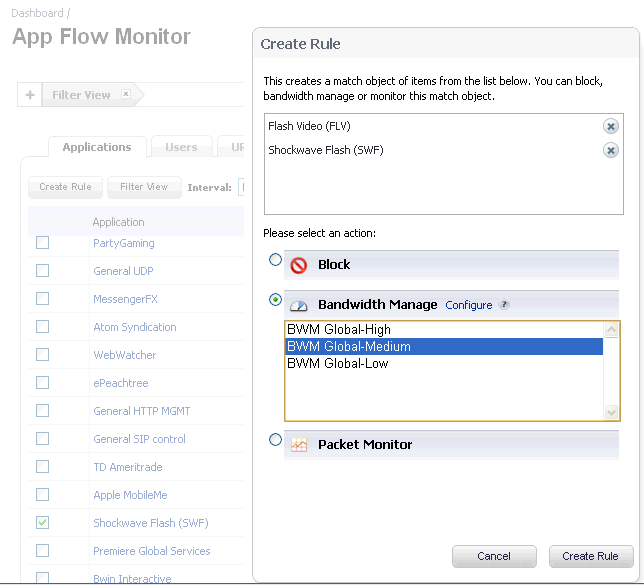Close the Filter View tag with x

pos(125,94)
